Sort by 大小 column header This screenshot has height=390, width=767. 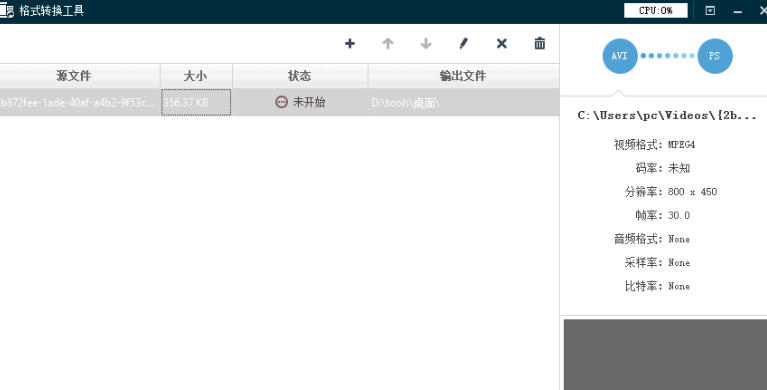point(196,76)
